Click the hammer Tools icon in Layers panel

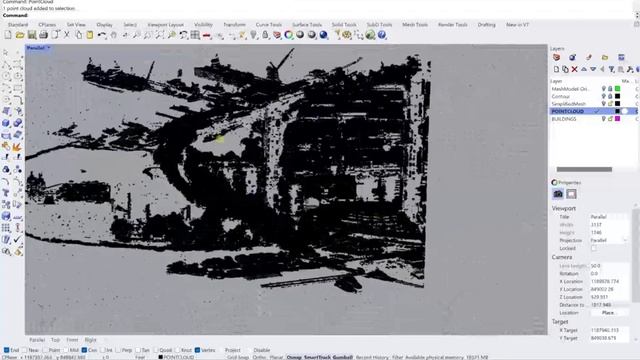click(x=630, y=70)
